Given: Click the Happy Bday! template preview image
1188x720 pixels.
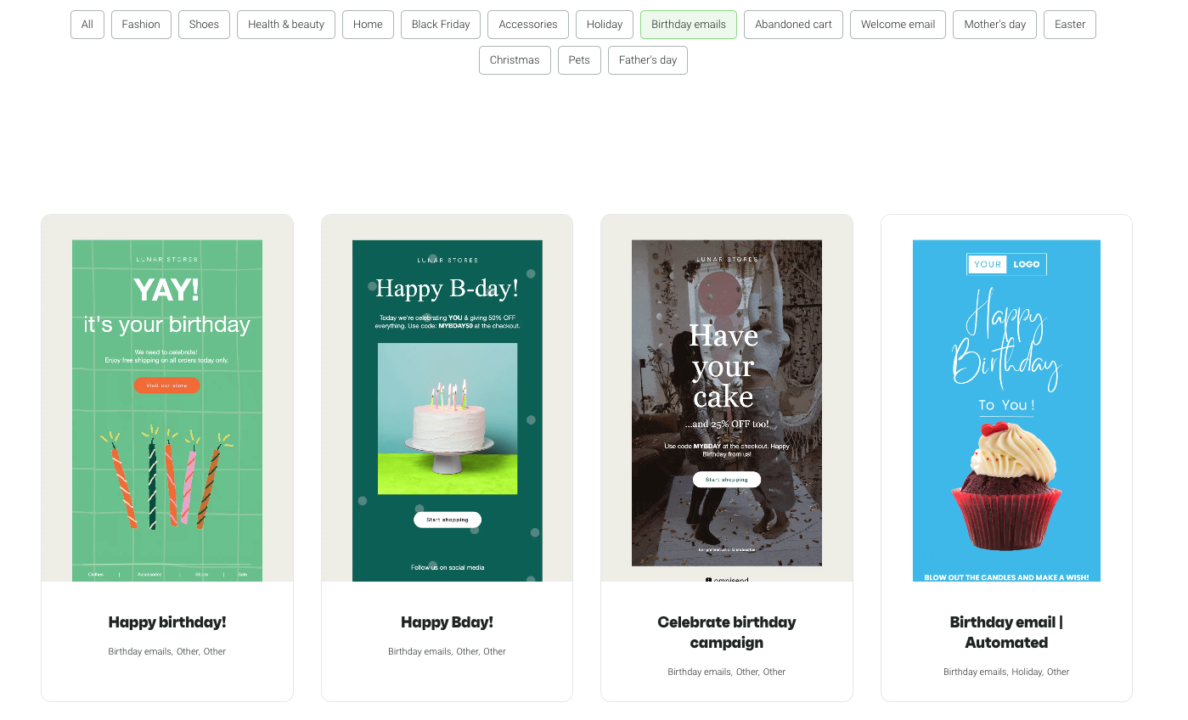Looking at the screenshot, I should [447, 407].
